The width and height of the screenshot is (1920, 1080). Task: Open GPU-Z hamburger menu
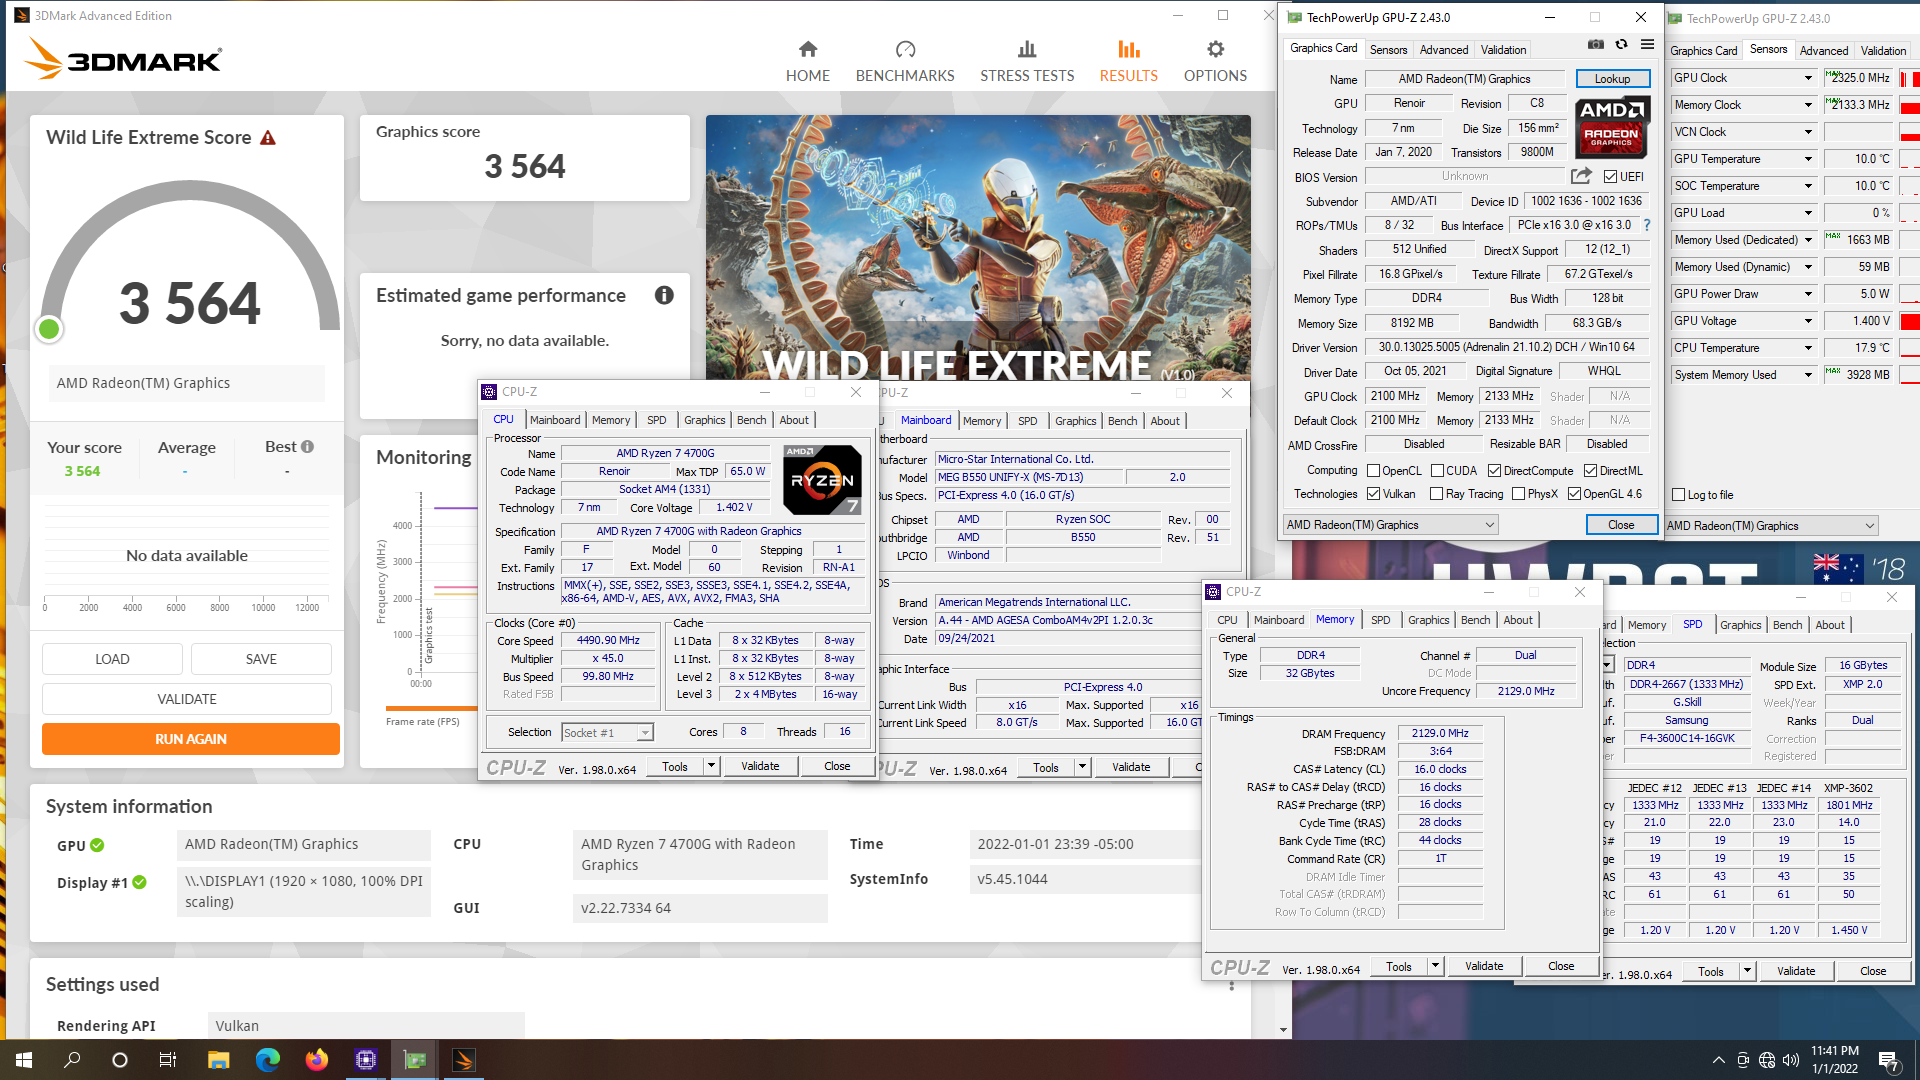1647,45
